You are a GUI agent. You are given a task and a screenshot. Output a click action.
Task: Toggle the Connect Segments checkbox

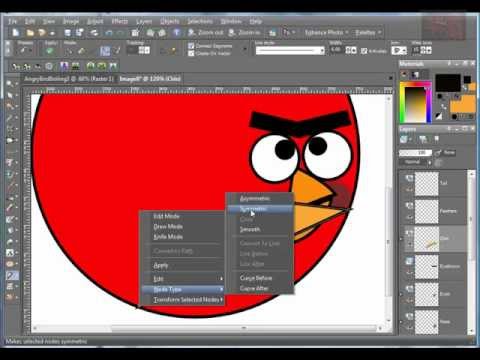[191, 46]
